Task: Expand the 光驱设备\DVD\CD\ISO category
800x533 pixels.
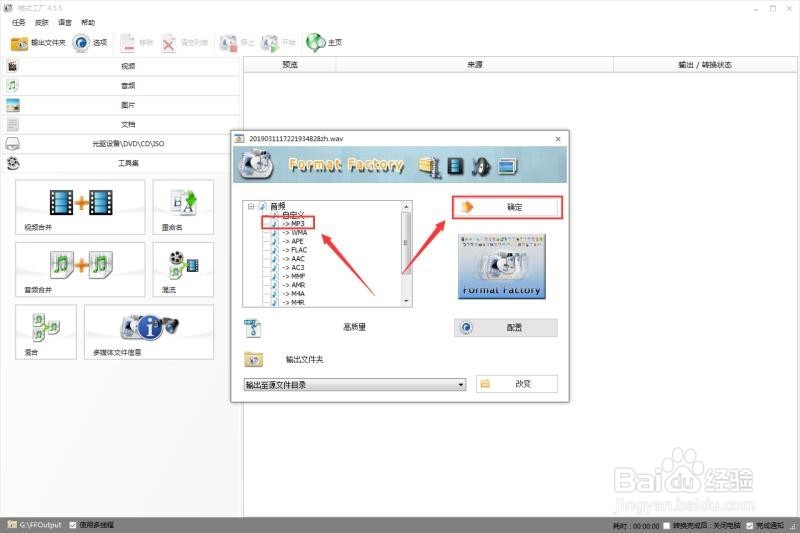Action: 121,144
